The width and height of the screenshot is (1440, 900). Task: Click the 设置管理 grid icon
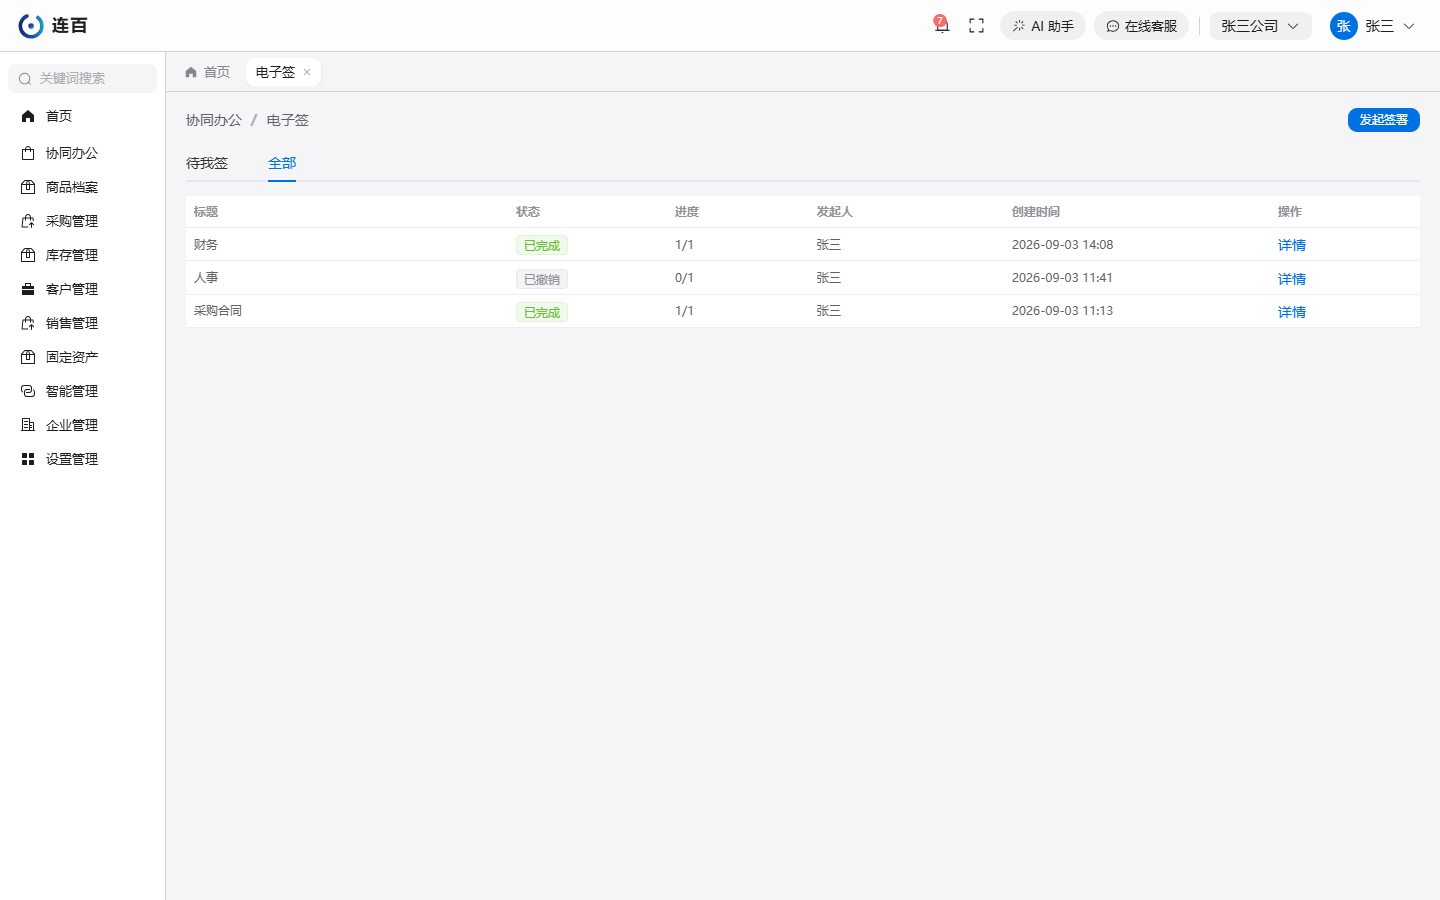(28, 460)
